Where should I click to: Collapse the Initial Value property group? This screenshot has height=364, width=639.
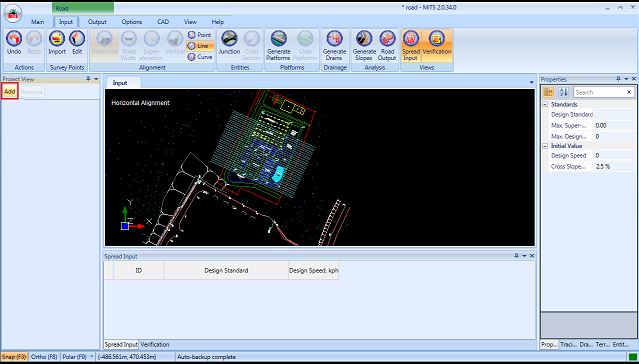pyautogui.click(x=545, y=146)
